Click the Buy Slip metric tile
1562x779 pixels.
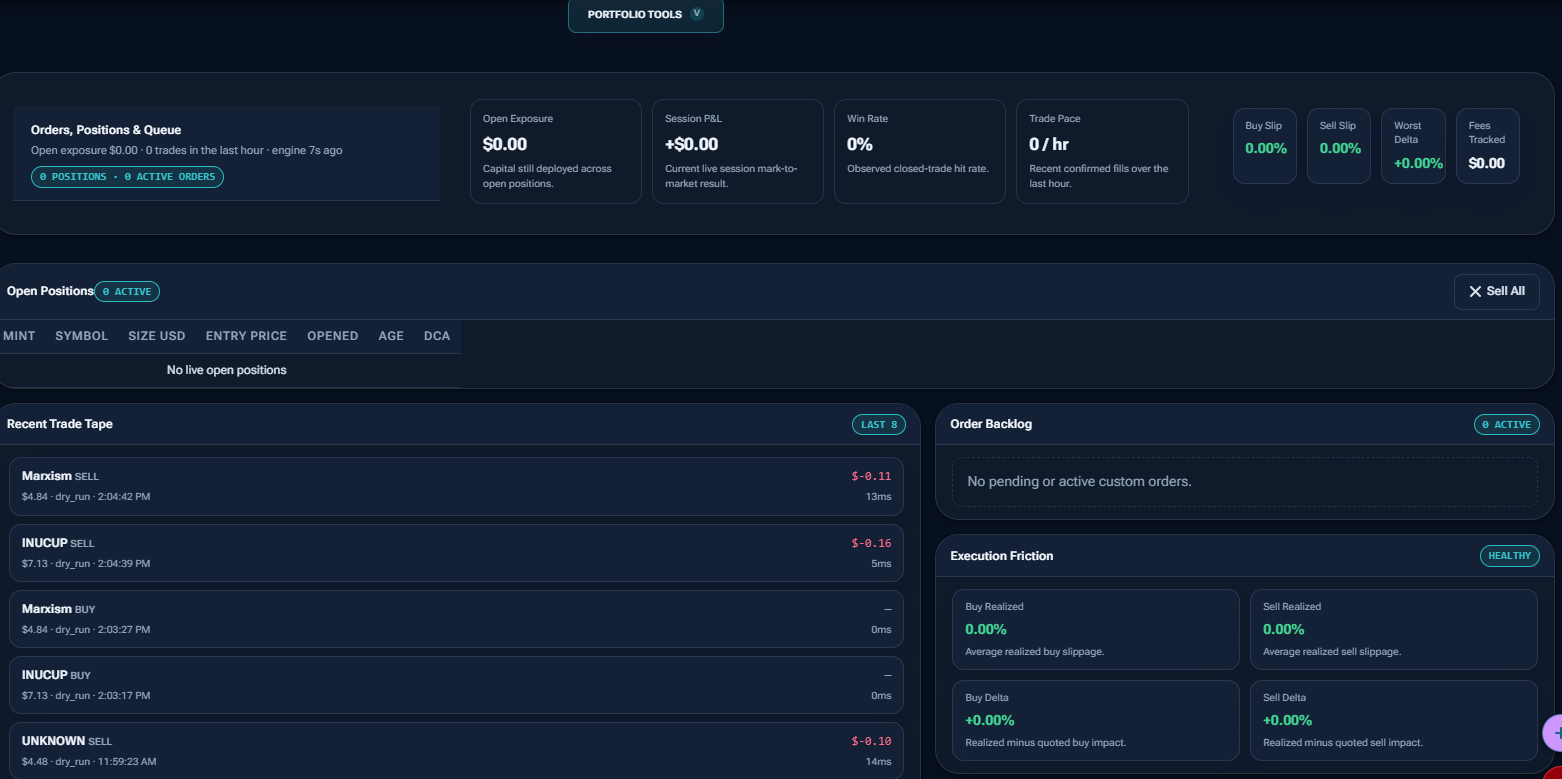coord(1265,146)
